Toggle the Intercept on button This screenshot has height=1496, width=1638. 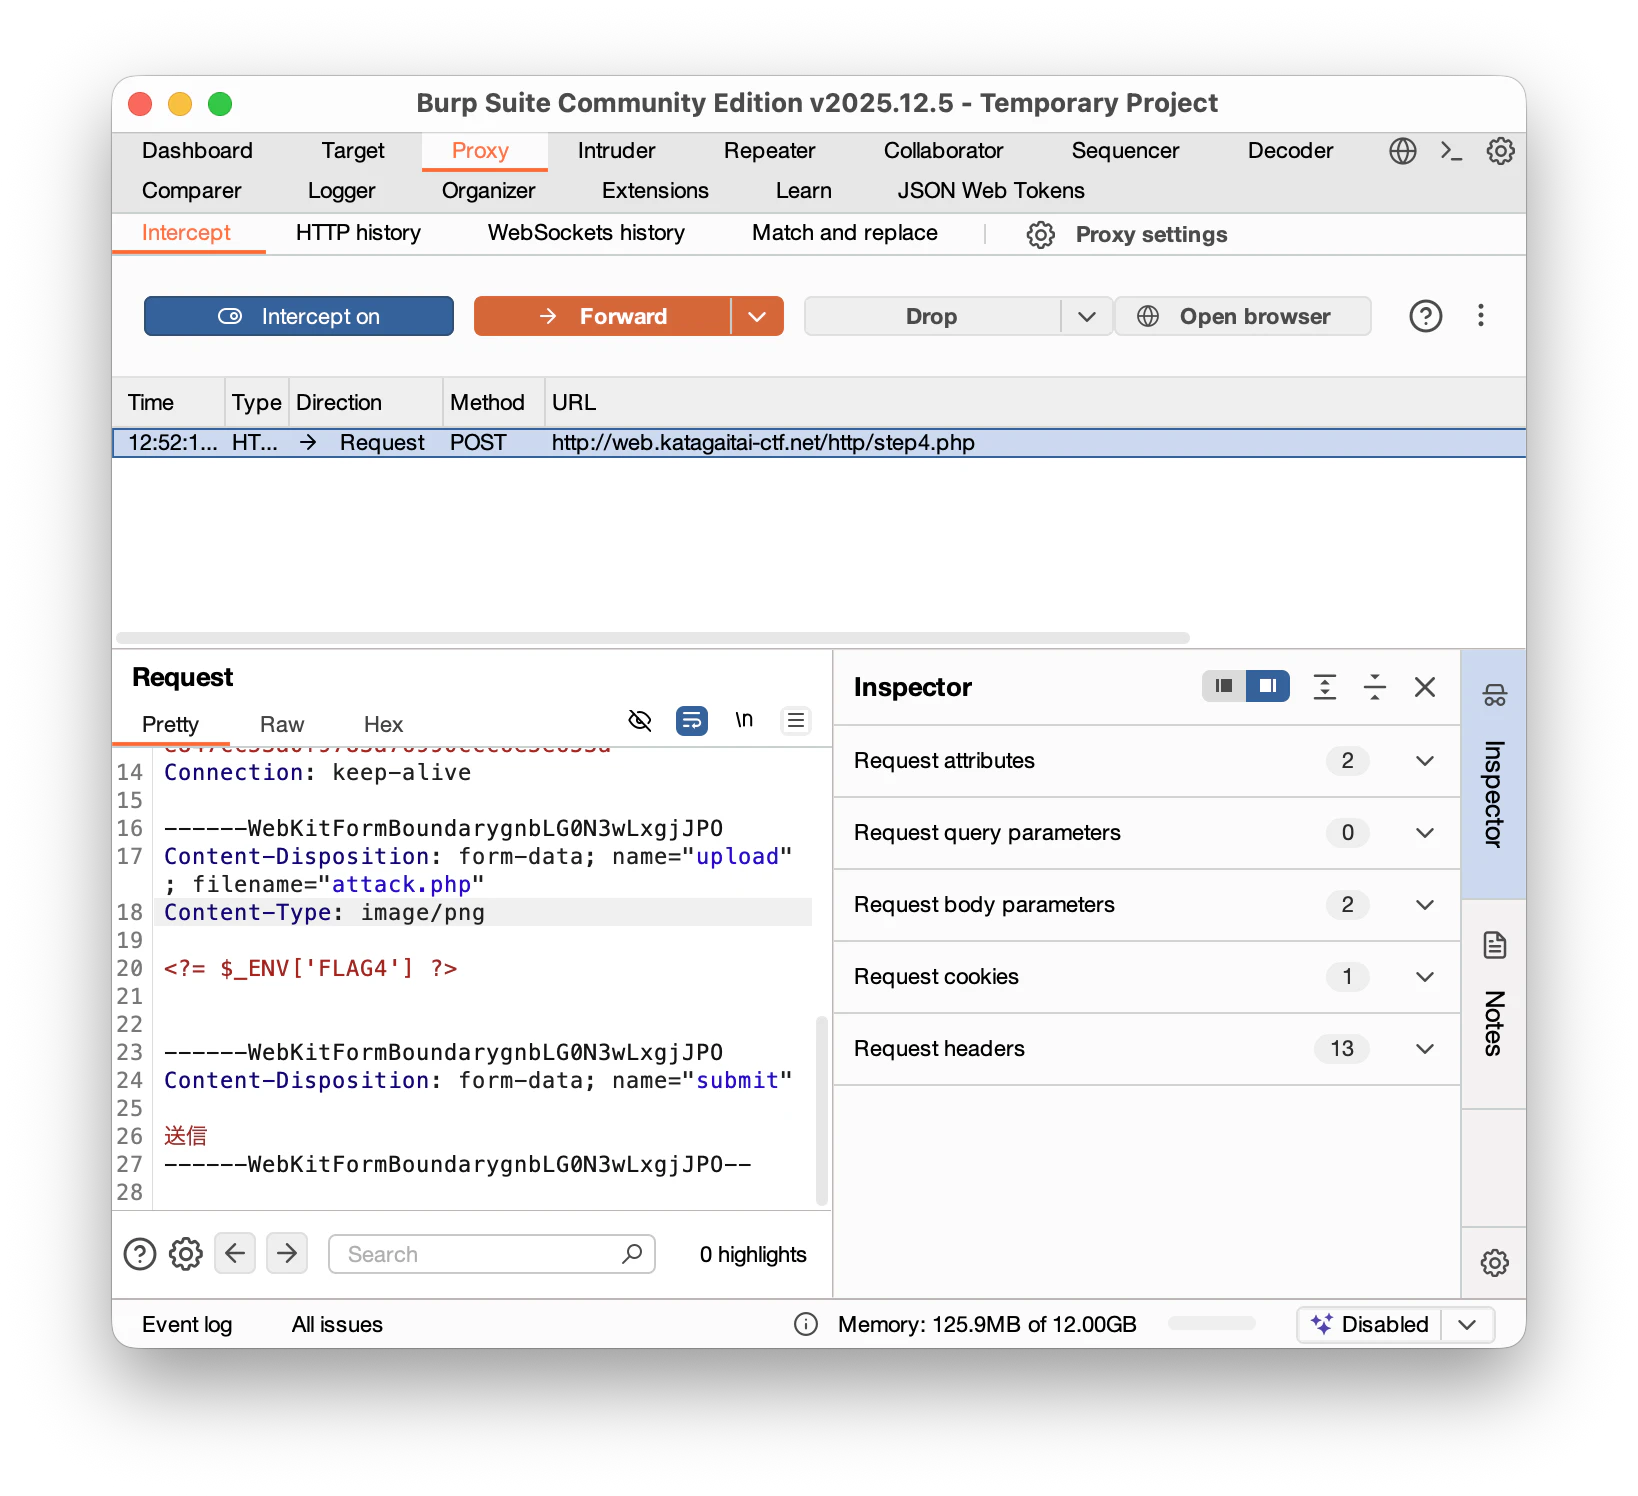(299, 316)
